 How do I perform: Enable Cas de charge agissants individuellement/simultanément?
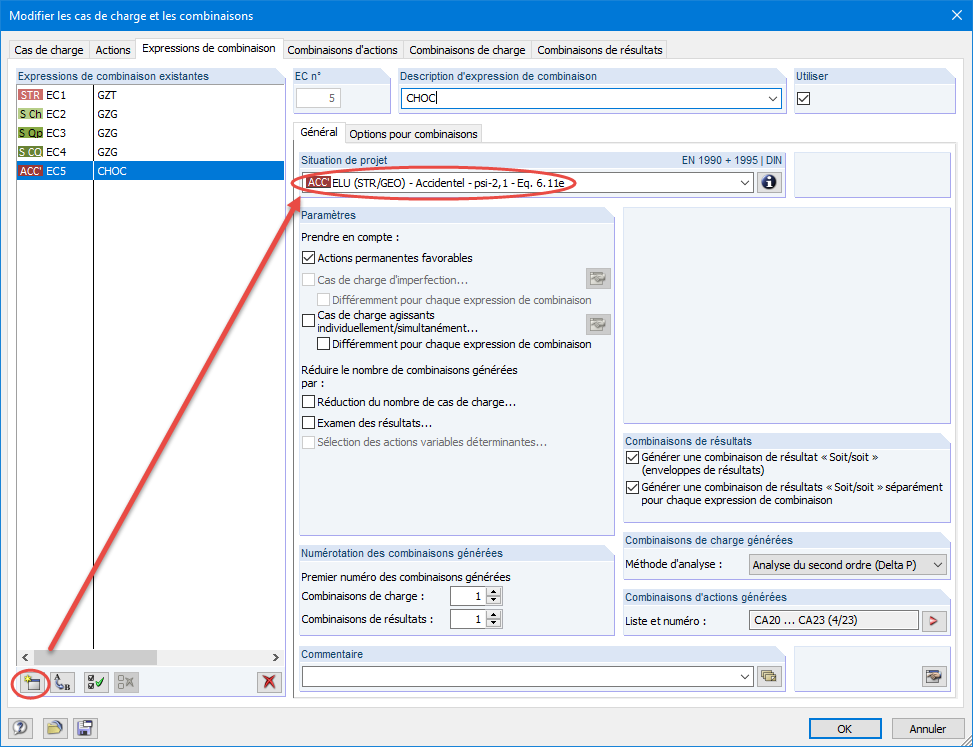[x=308, y=321]
